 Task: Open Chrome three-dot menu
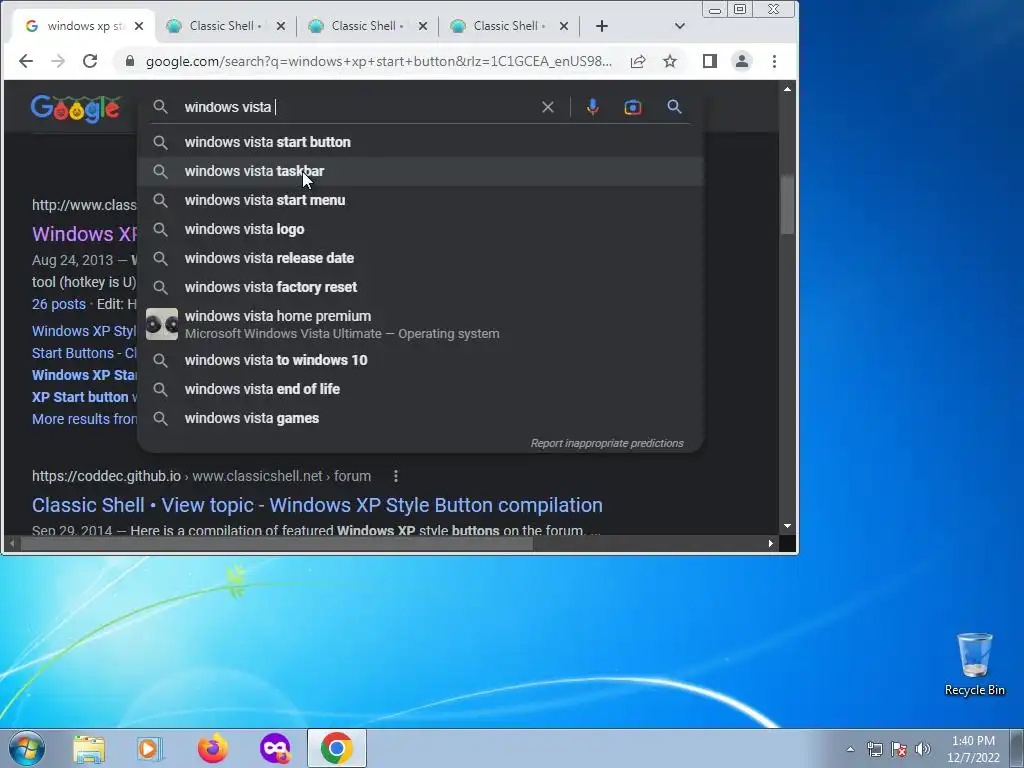coord(775,61)
